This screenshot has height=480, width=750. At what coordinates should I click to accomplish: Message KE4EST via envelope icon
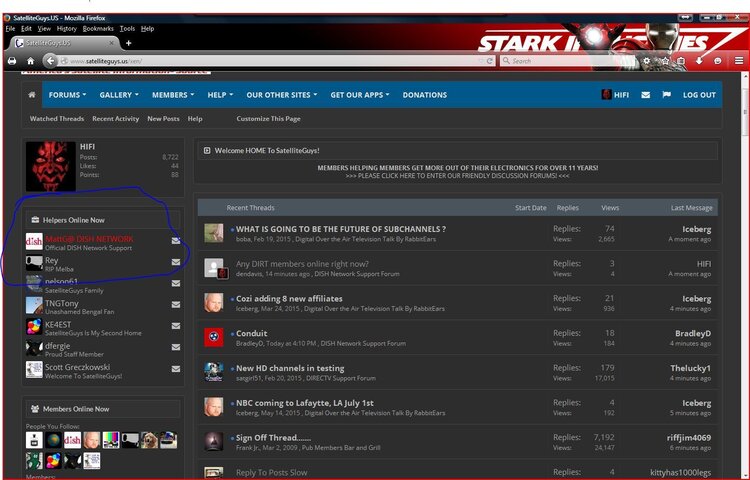pyautogui.click(x=176, y=326)
